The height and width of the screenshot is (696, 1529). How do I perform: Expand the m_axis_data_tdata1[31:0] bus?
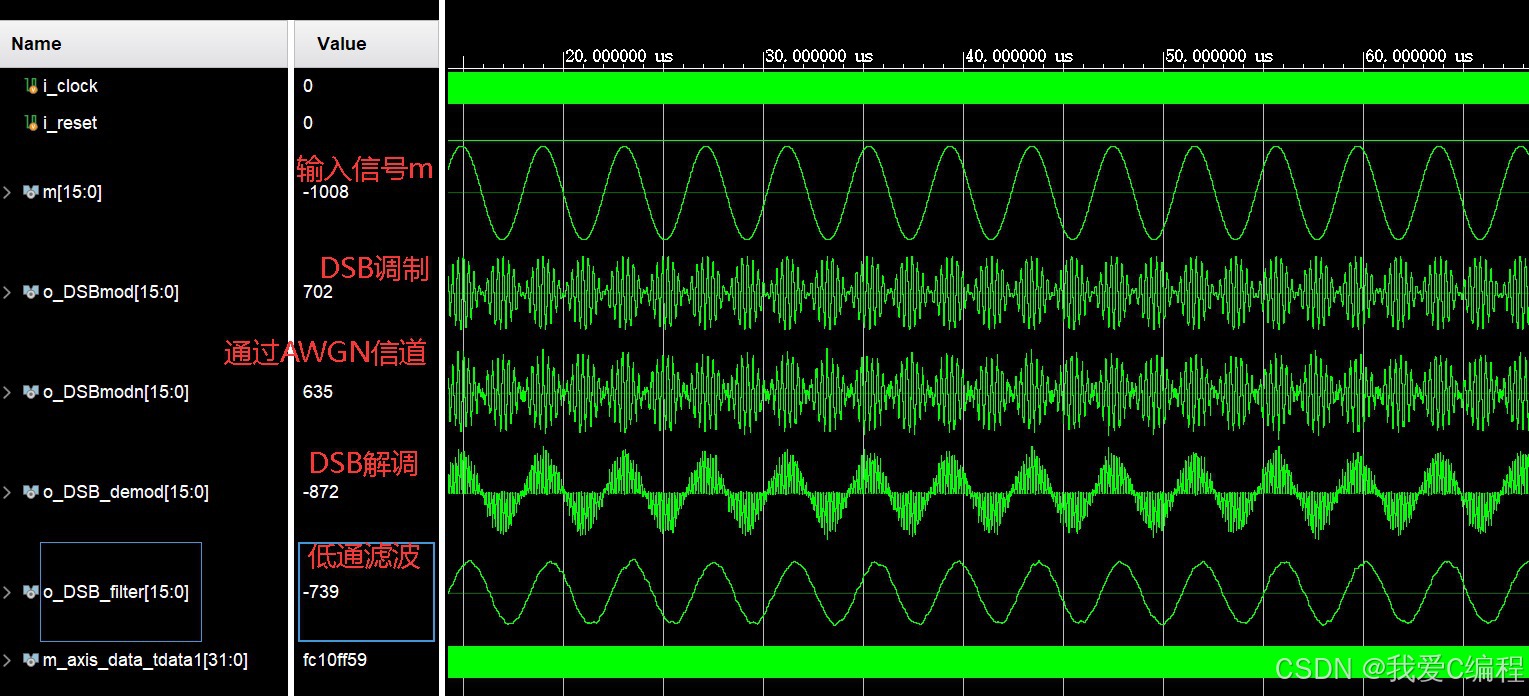pos(8,660)
